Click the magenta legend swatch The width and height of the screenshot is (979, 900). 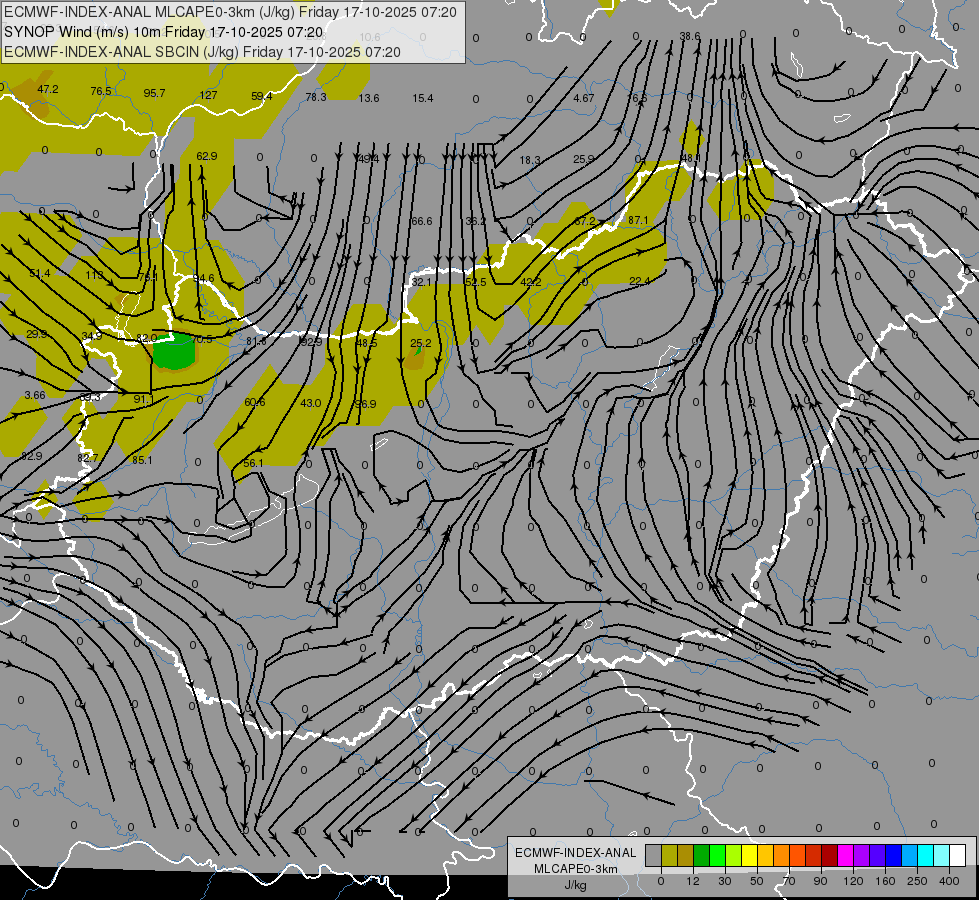click(x=845, y=855)
